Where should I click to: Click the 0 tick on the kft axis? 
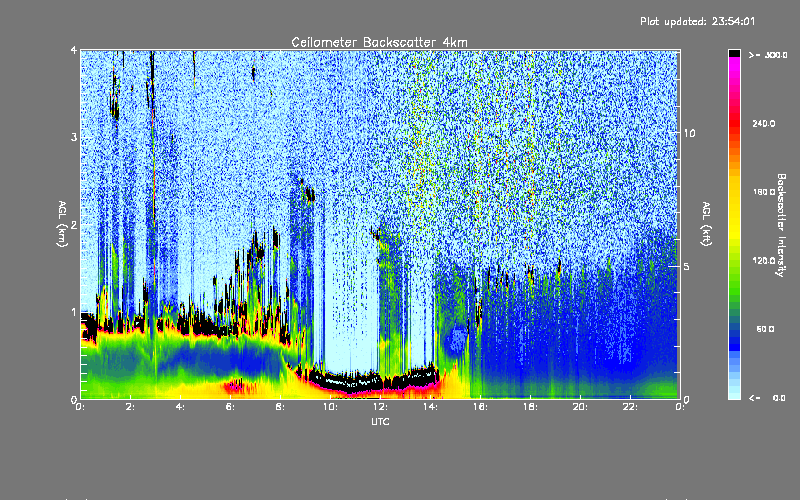click(x=686, y=399)
